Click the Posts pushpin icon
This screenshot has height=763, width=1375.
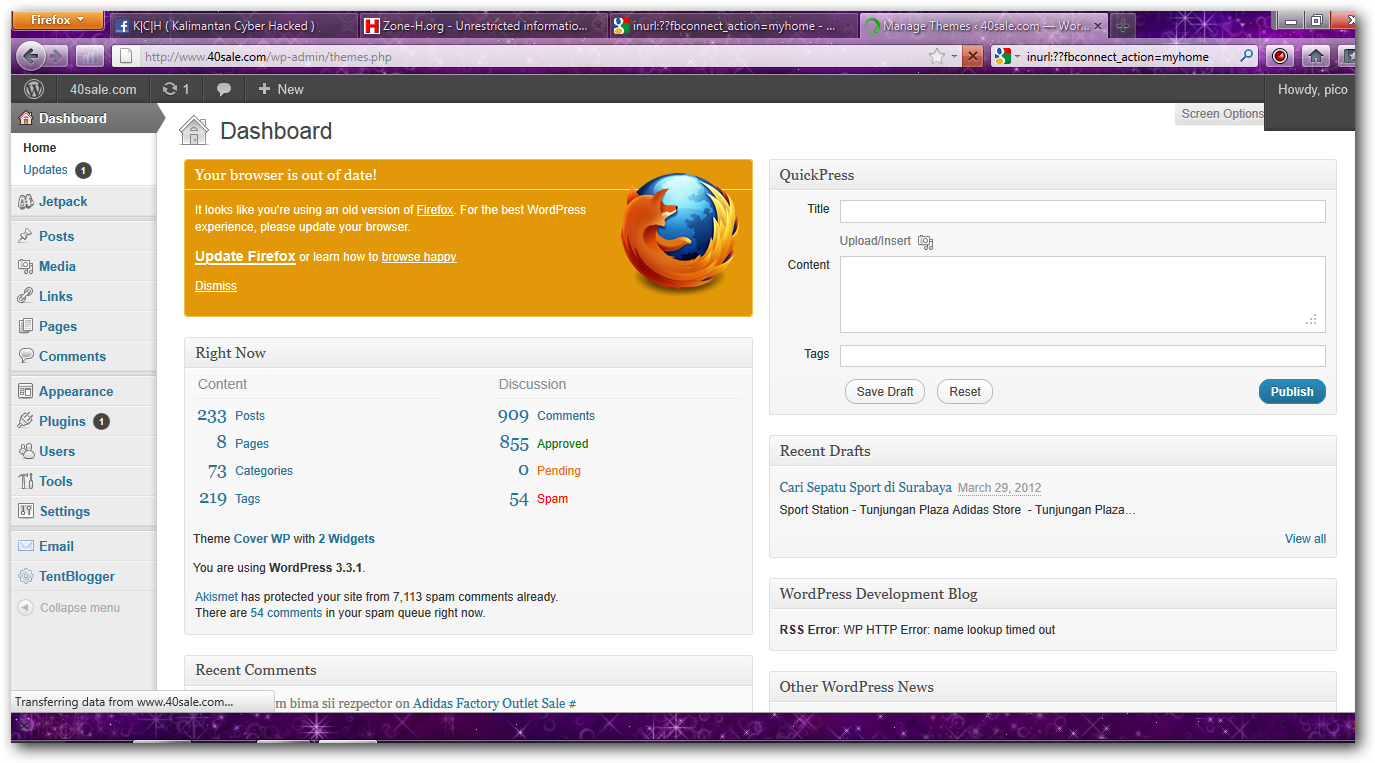26,236
